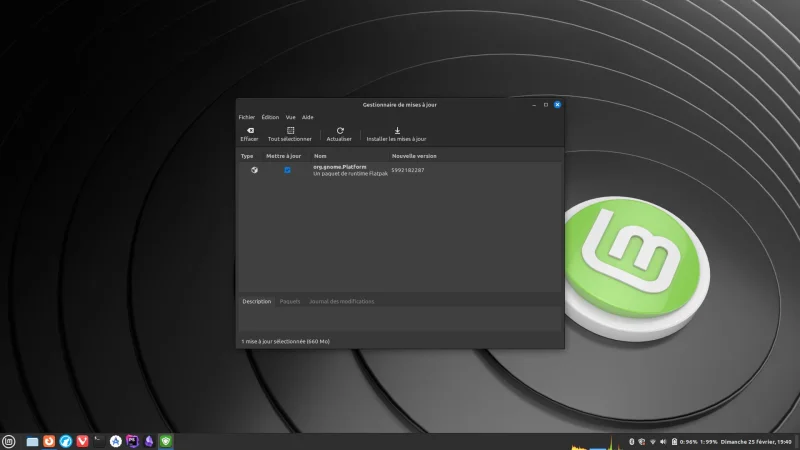The image size is (800, 450).
Task: Open the file manager from the panel
Action: point(32,441)
